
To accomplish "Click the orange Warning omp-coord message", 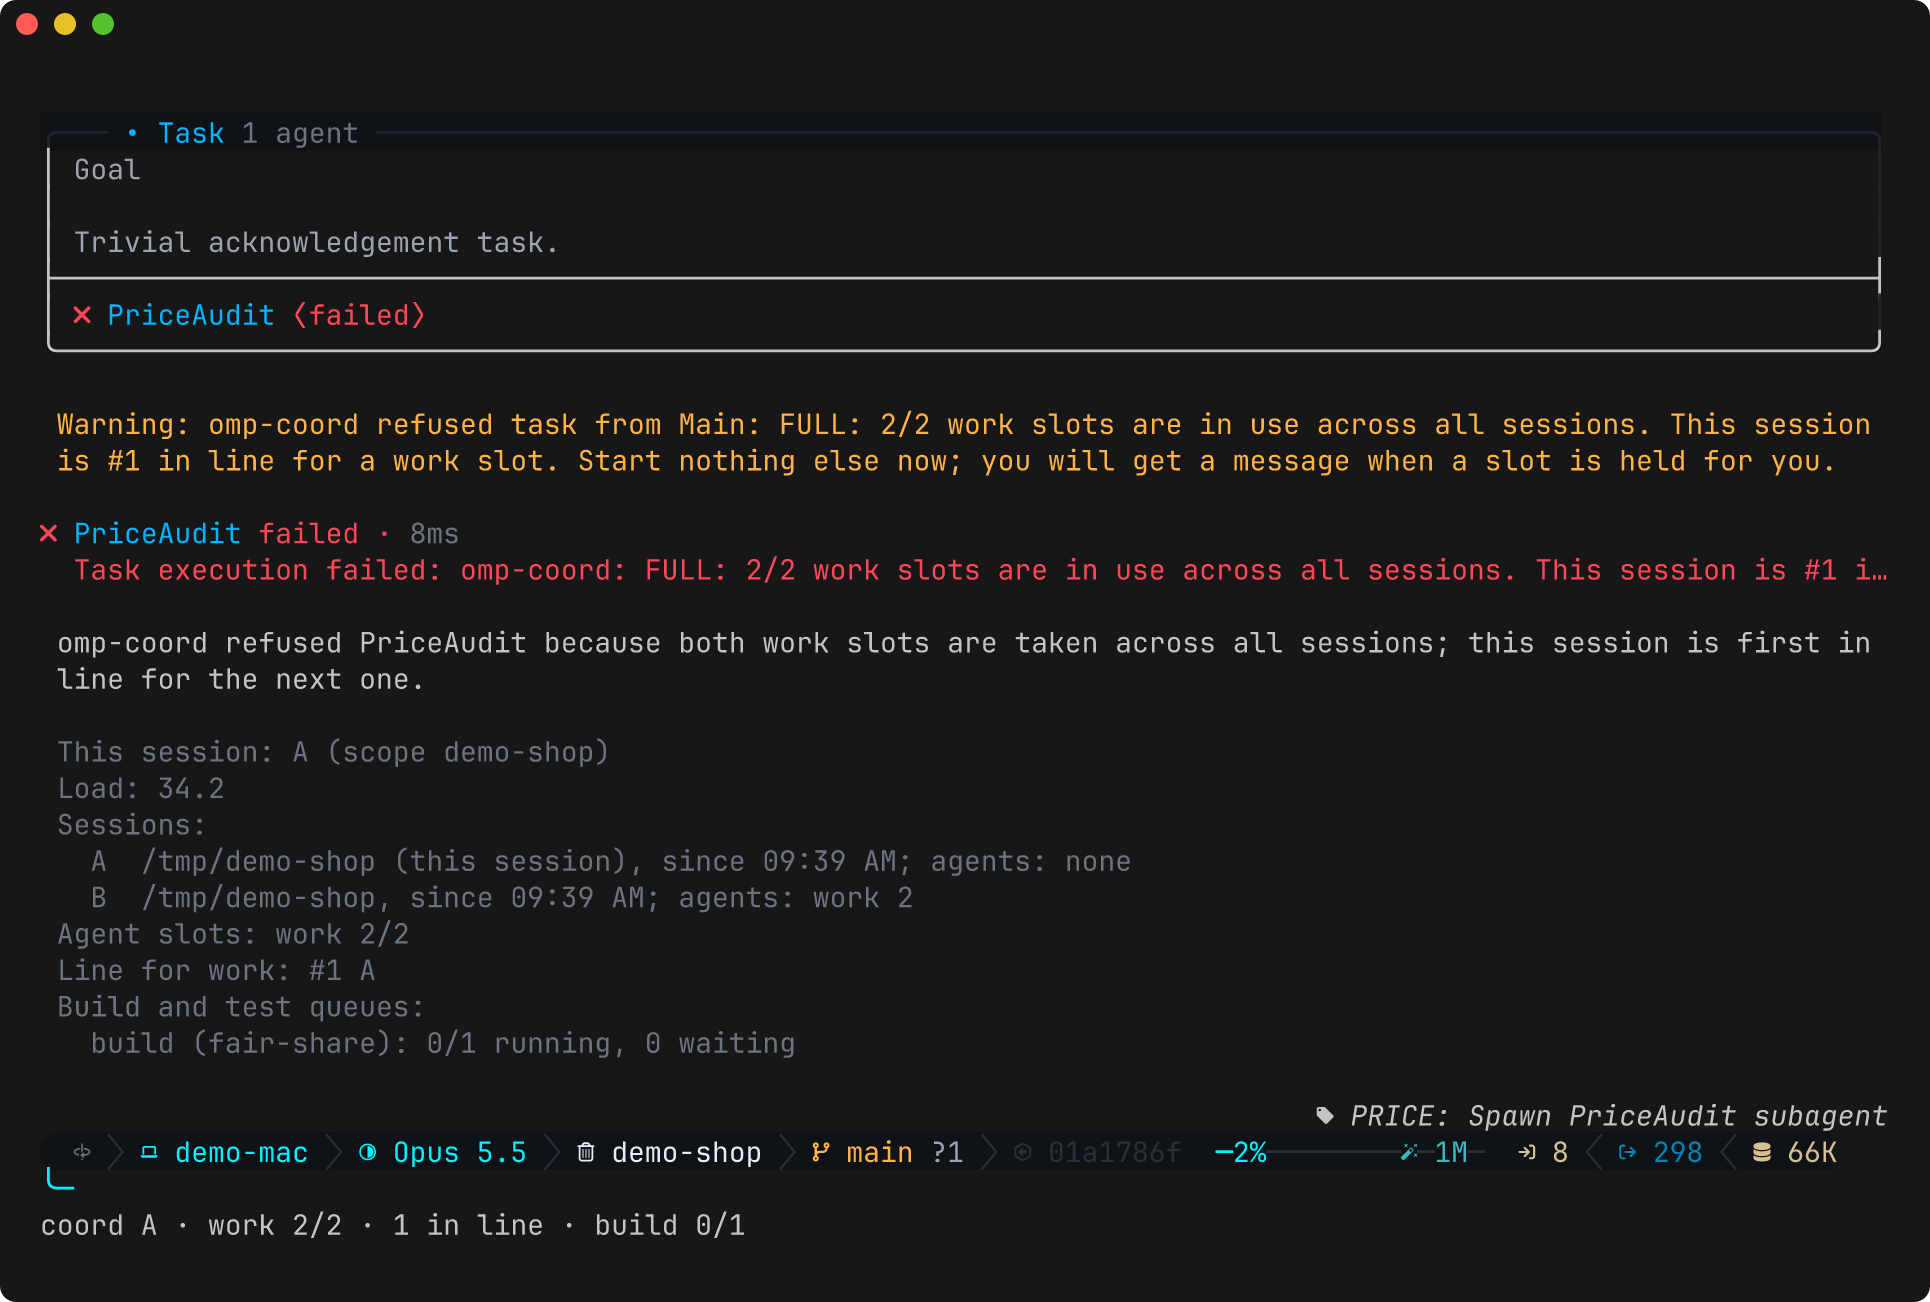I will click(x=964, y=442).
